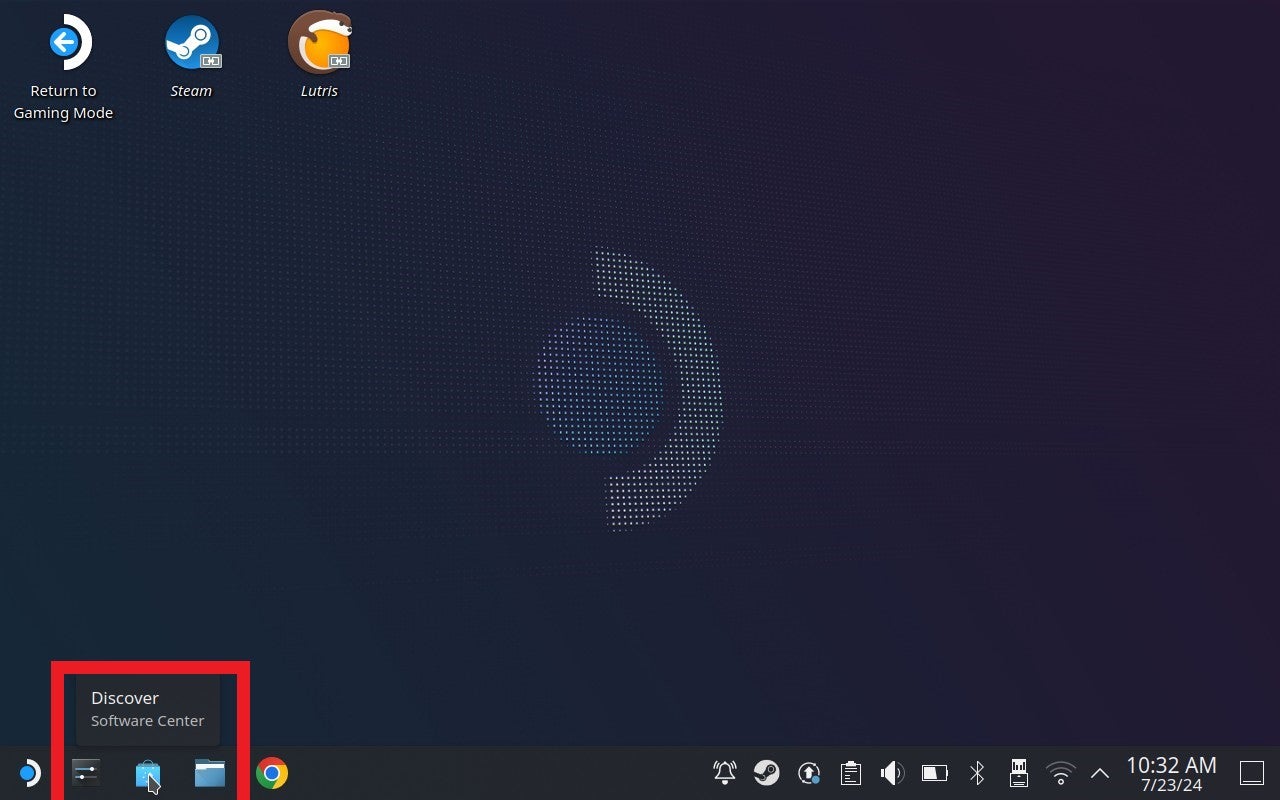Open the clipboard tray icon
This screenshot has height=800, width=1280.
[851, 773]
